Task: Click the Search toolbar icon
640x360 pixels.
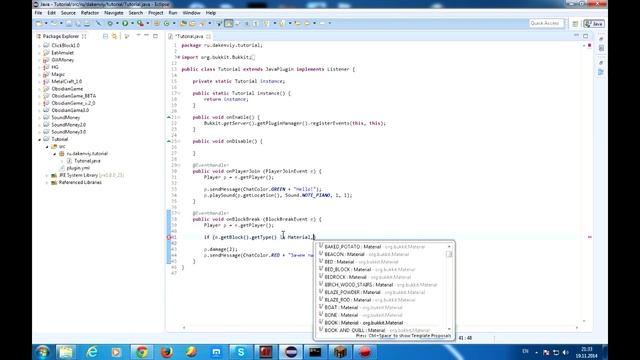Action: point(202,24)
